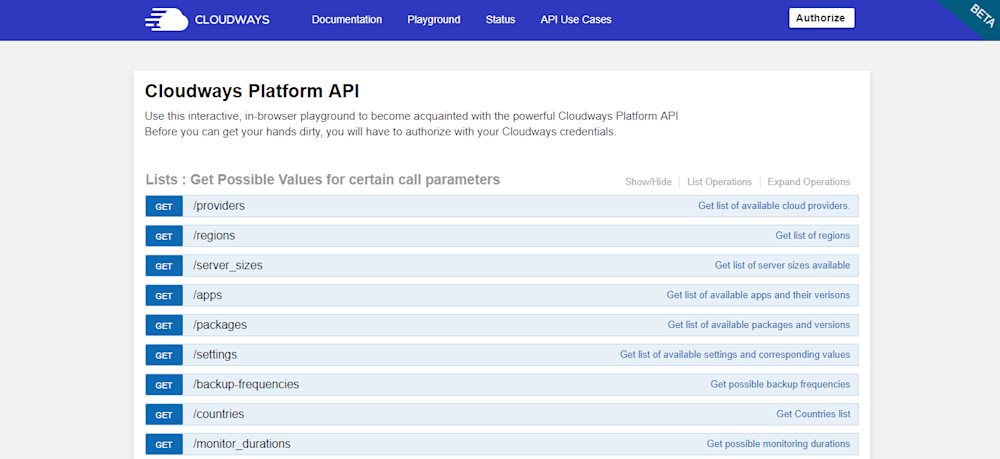Viewport: 1000px width, 459px height.
Task: Expand the /providers endpoint path
Action: [219, 206]
